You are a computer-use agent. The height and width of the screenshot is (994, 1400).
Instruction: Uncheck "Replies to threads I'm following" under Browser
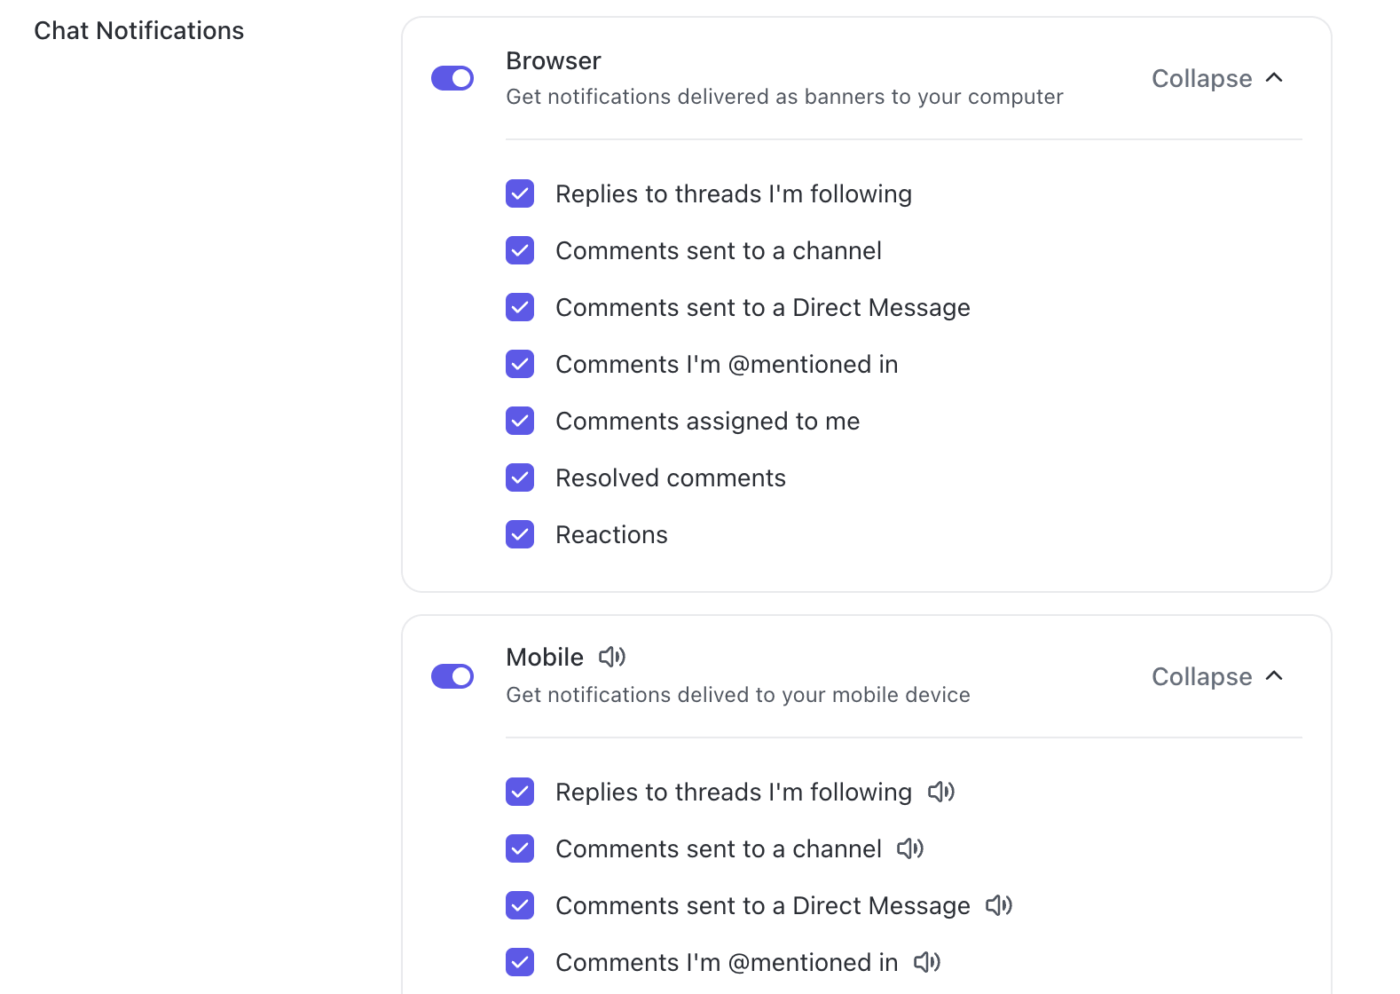[x=520, y=193]
